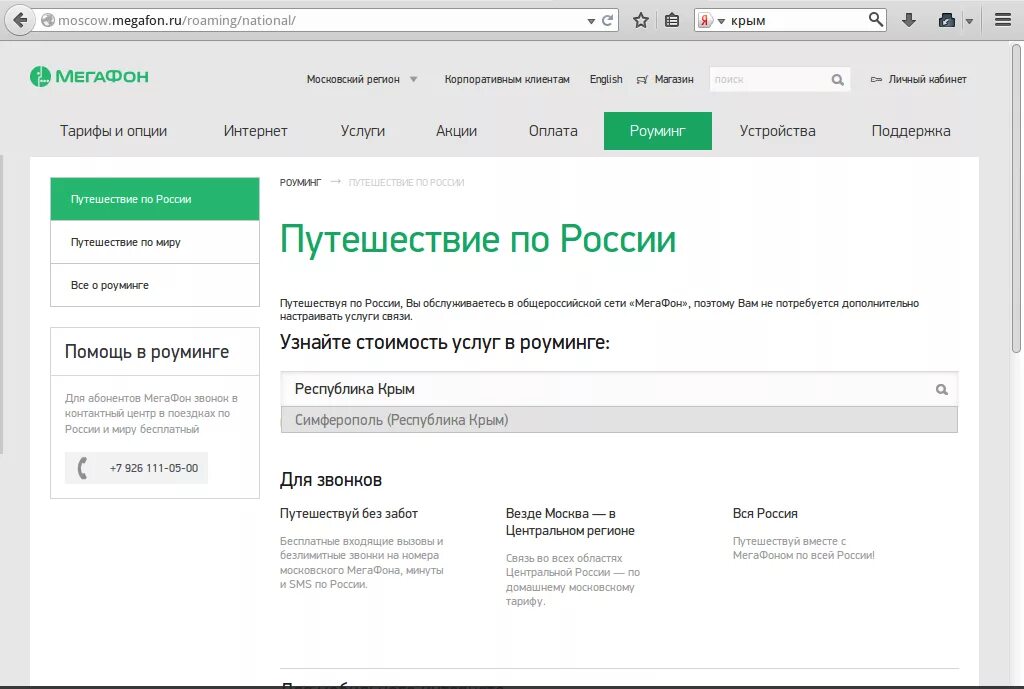Image resolution: width=1024 pixels, height=689 pixels.
Task: Click the handset phone icon
Action: (x=82, y=468)
